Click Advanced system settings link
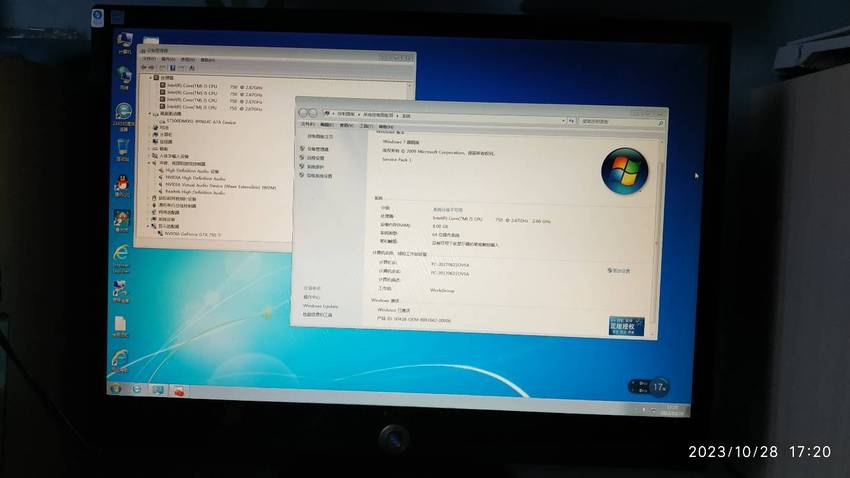Viewport: 850px width, 478px height. pyautogui.click(x=319, y=176)
